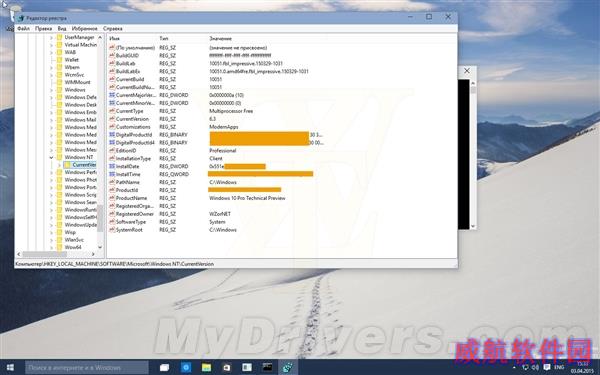Click the CurrentBuild string value icon
This screenshot has width=600, height=375.
[x=112, y=79]
